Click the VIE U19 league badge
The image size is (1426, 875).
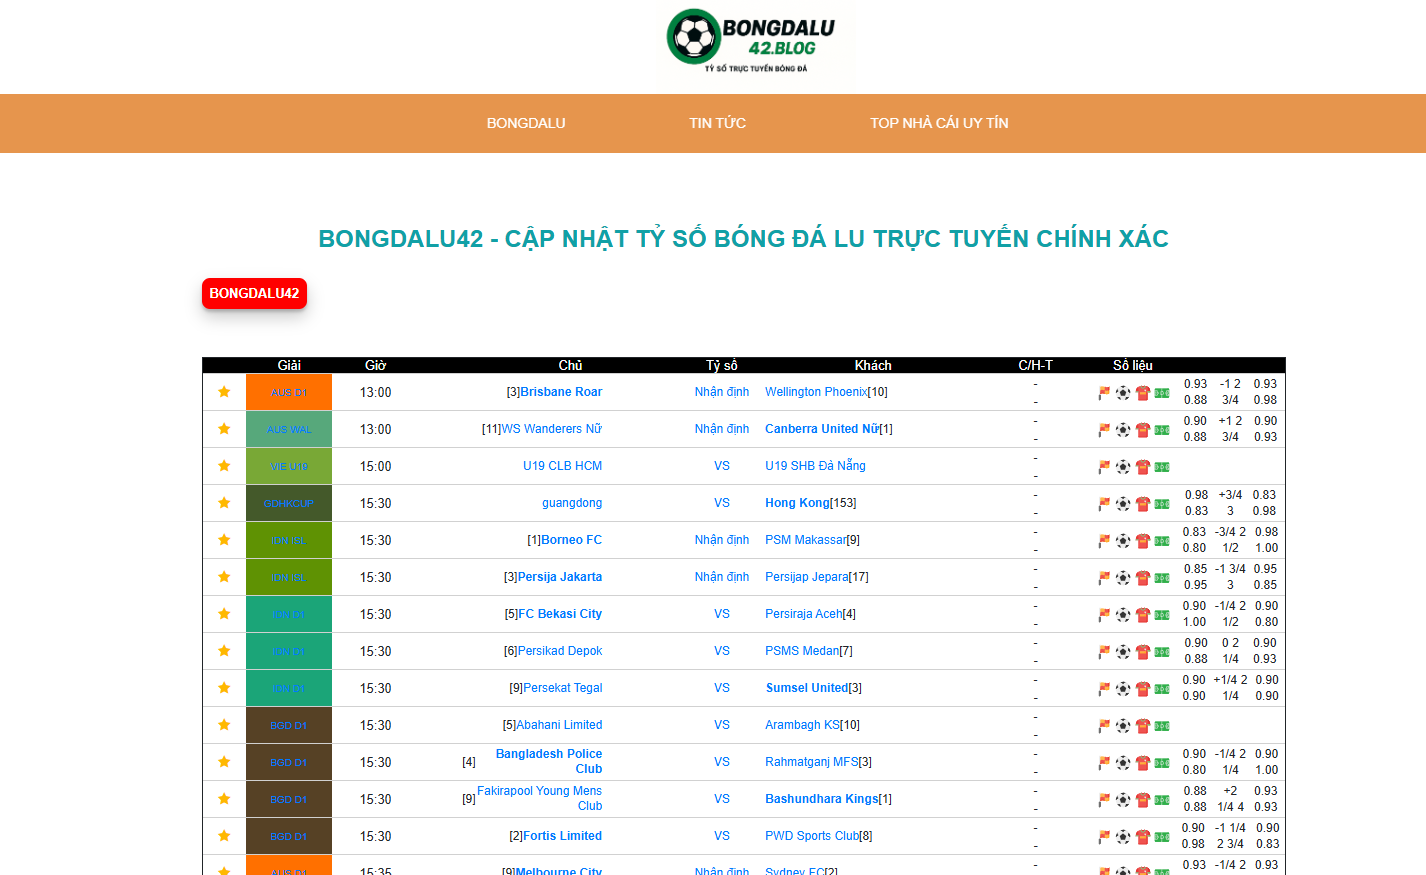point(289,466)
